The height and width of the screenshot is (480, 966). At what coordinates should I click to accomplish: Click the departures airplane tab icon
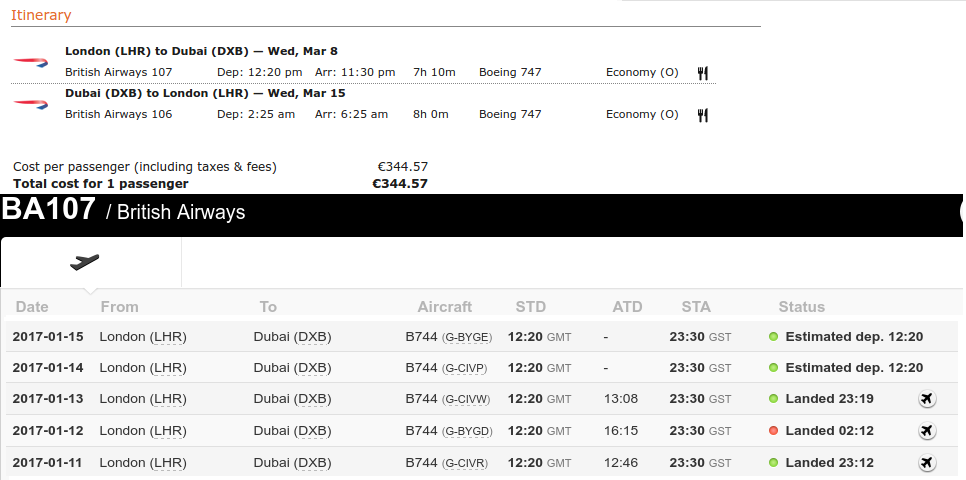[84, 262]
